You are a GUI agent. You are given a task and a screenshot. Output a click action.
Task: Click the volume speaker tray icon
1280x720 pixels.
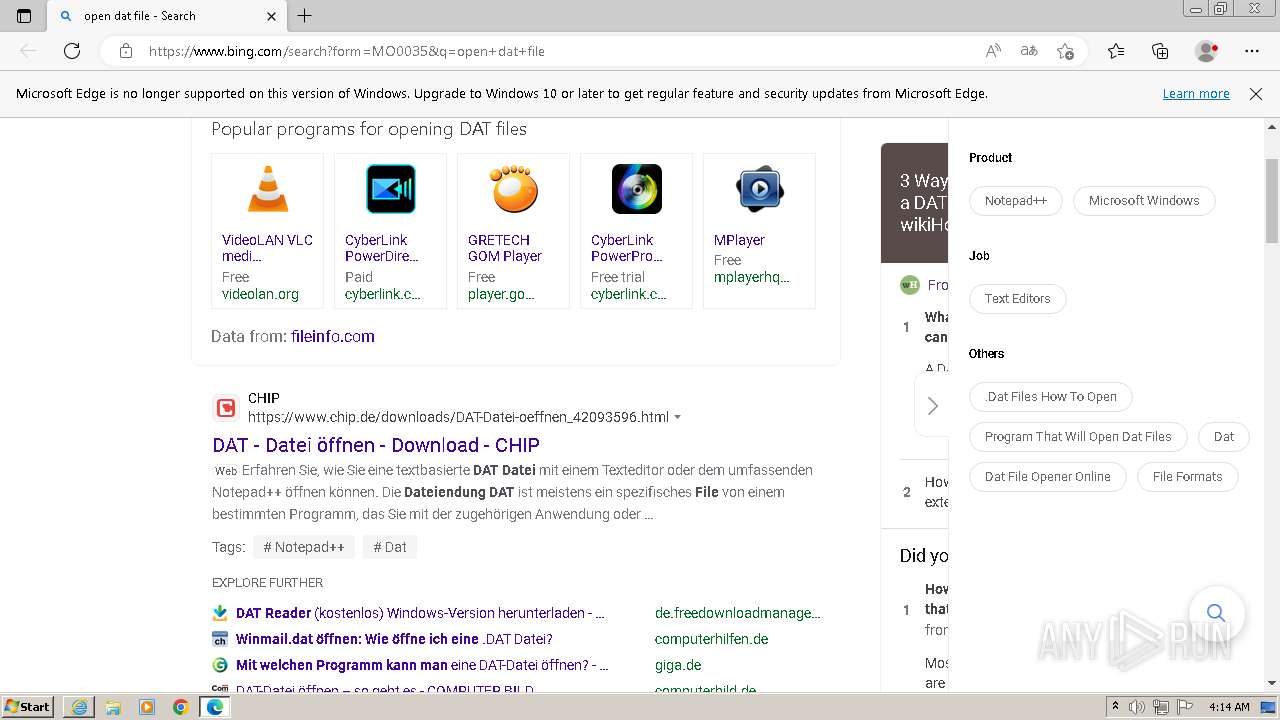point(1137,707)
